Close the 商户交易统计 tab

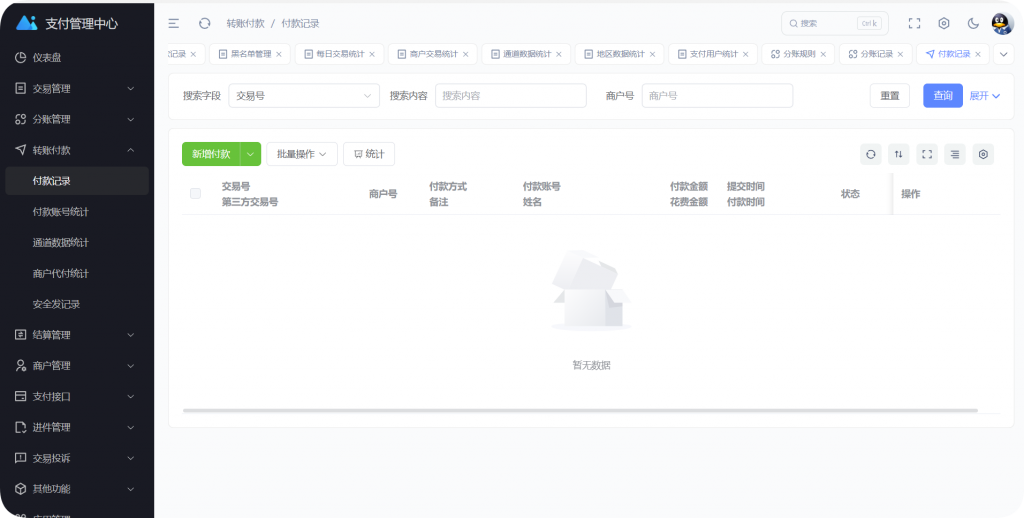[466, 54]
